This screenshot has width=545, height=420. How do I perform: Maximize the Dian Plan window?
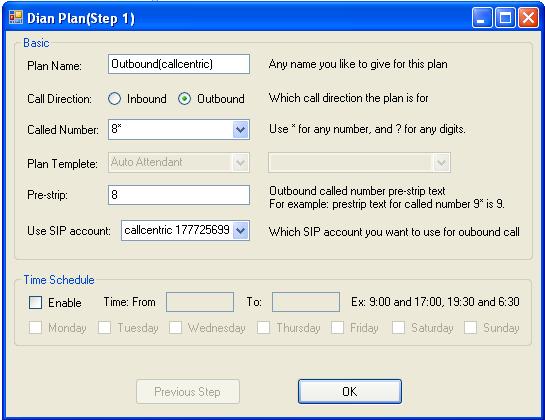point(505,17)
